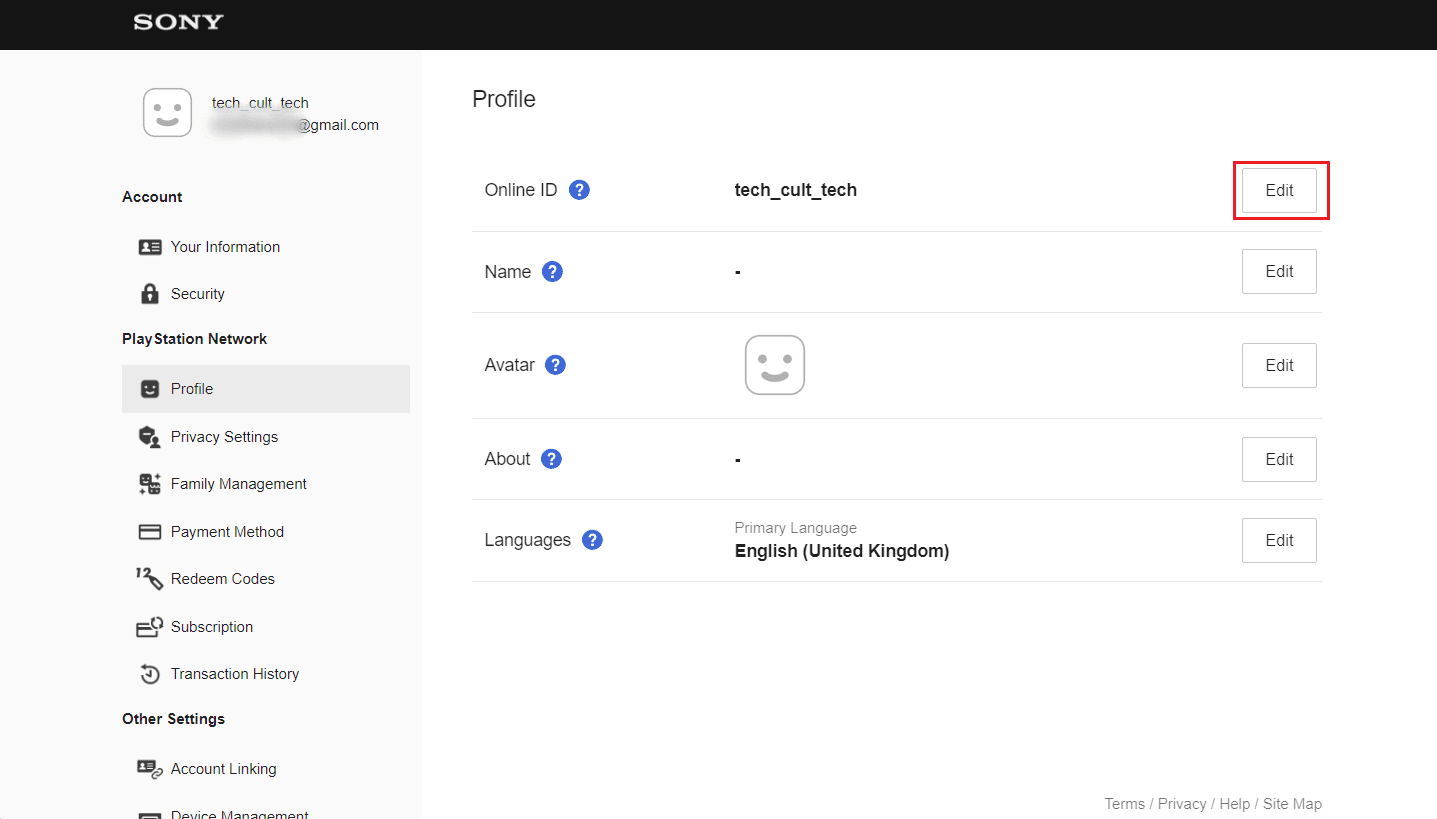Click the question mark beside Name
Image resolution: width=1437 pixels, height=819 pixels.
tap(552, 272)
